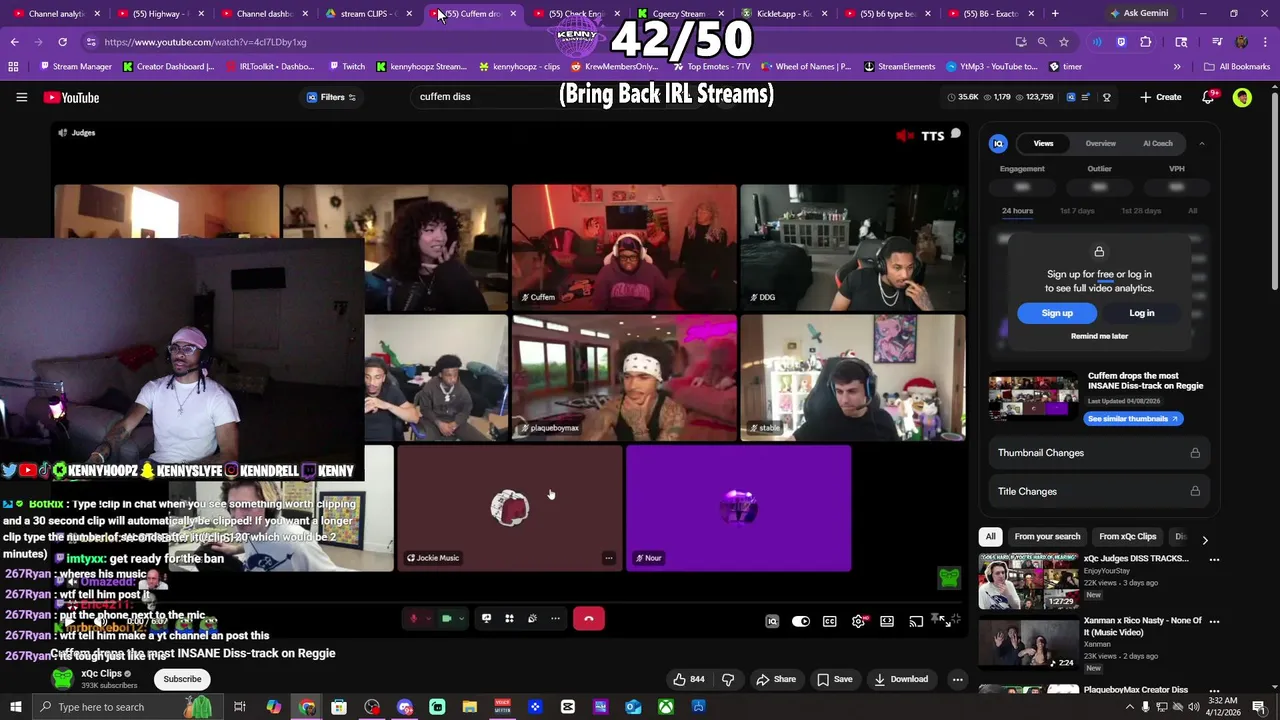Toggle the autoplay switch in the player
1280x720 pixels.
[x=801, y=621]
